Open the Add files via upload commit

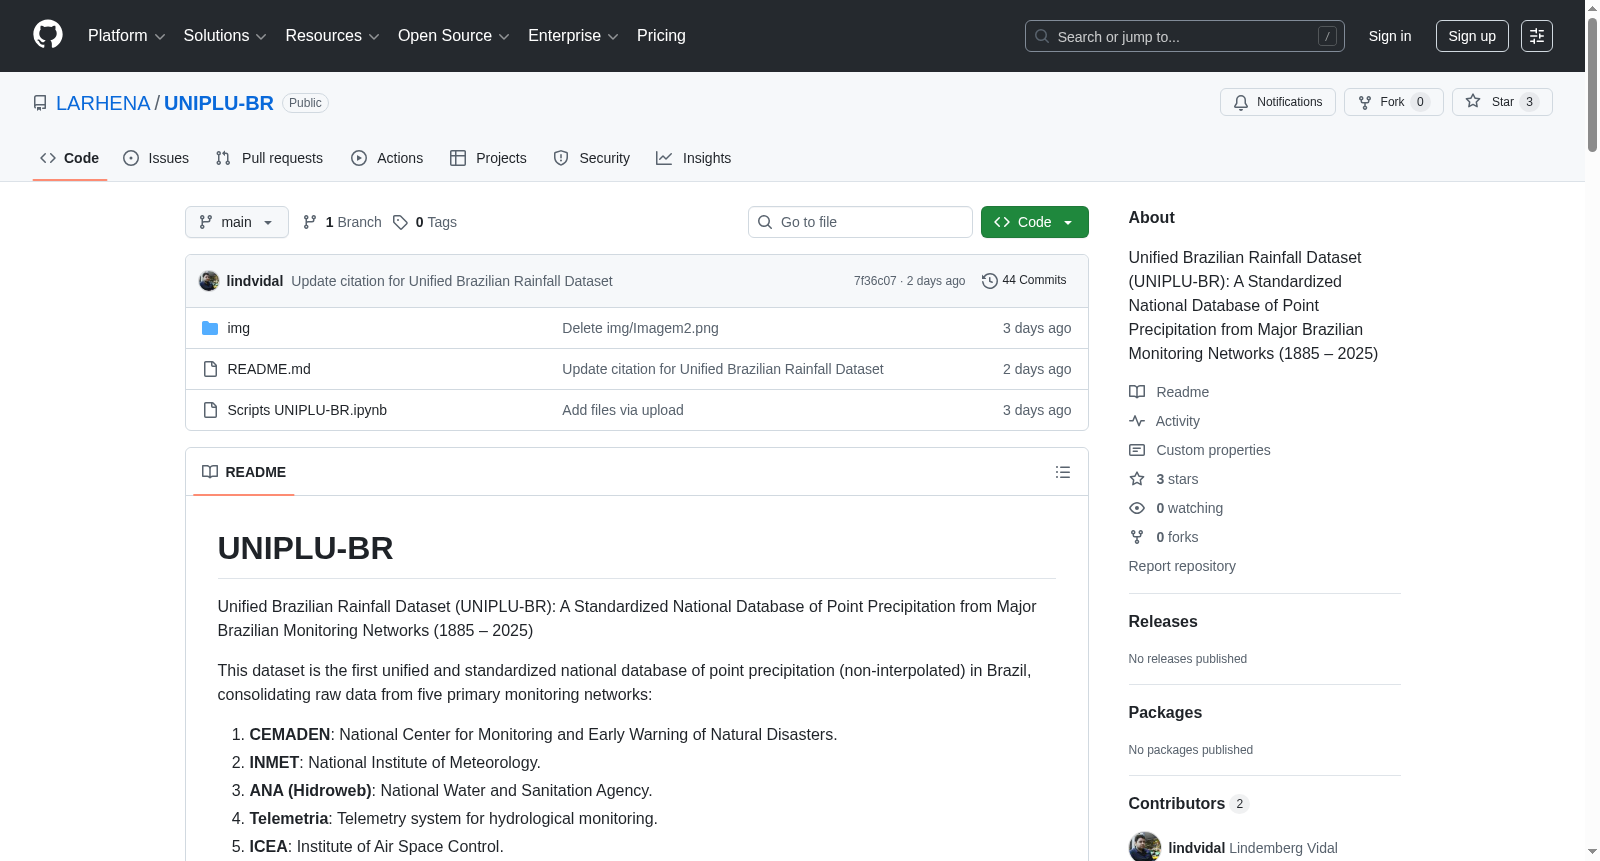coord(623,410)
